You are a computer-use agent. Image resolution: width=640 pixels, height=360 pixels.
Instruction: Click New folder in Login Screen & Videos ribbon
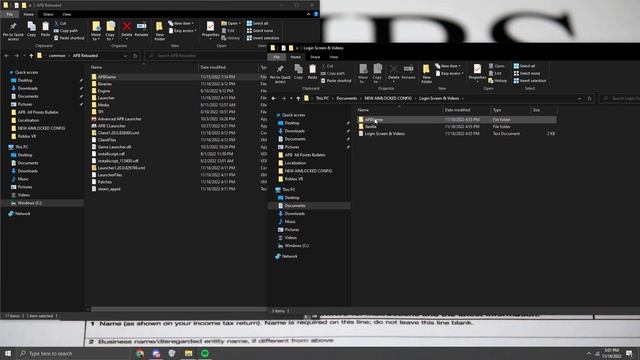(426, 73)
